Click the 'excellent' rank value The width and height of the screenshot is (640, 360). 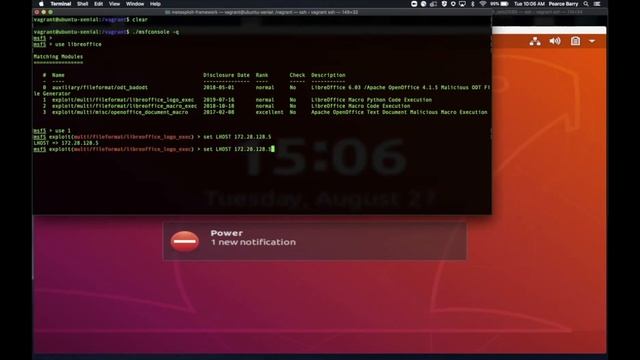tap(269, 112)
